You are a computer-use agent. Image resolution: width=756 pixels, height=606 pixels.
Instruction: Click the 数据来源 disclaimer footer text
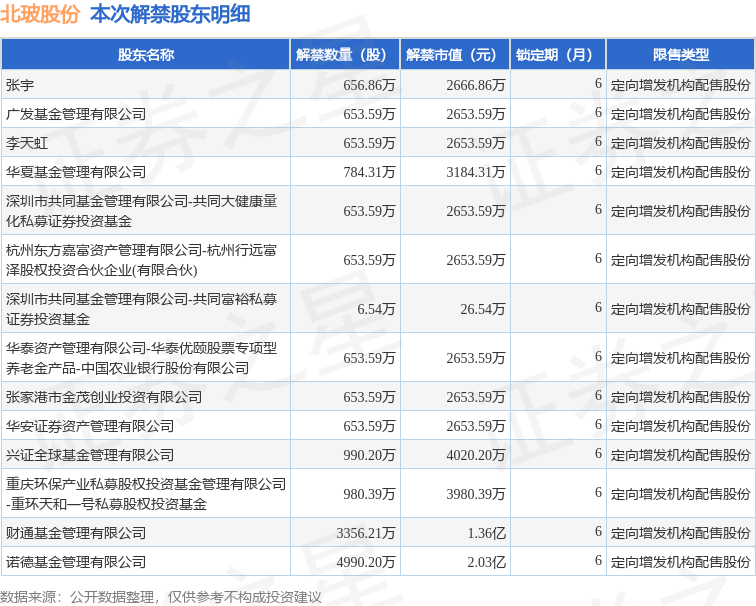point(161,597)
